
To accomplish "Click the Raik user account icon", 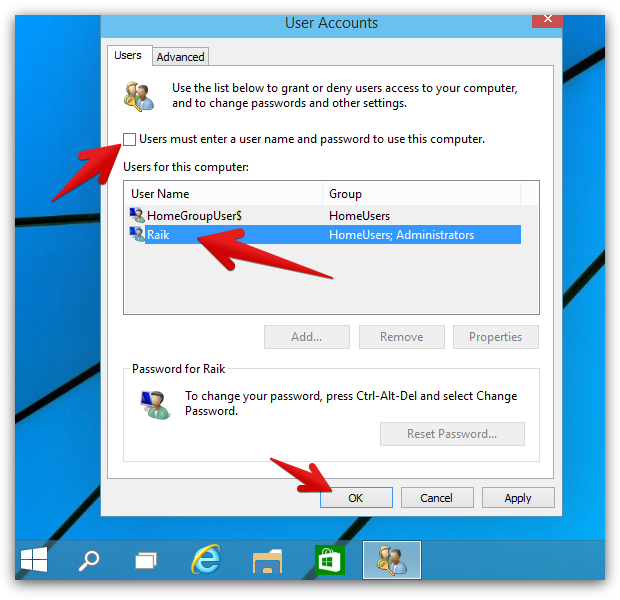I will click(x=137, y=235).
